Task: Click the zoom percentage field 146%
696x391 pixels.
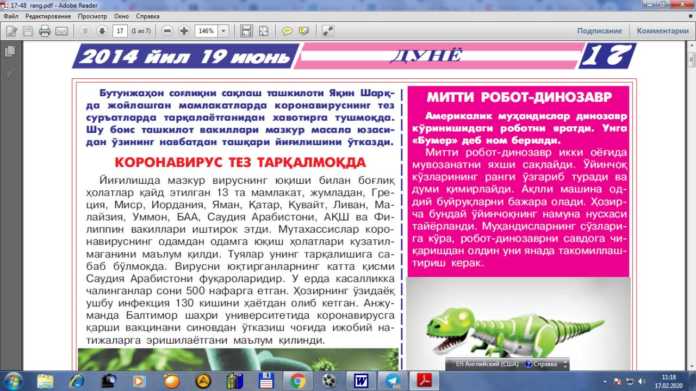Action: [206, 31]
